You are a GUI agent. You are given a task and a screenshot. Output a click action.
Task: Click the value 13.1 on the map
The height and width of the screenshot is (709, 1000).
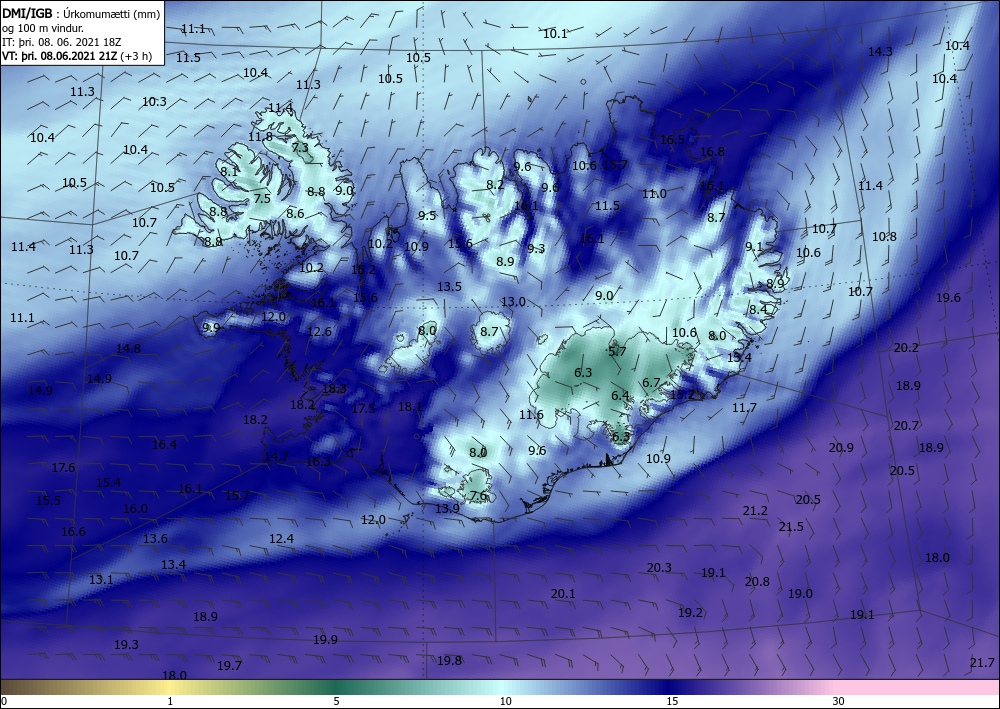[x=101, y=580]
